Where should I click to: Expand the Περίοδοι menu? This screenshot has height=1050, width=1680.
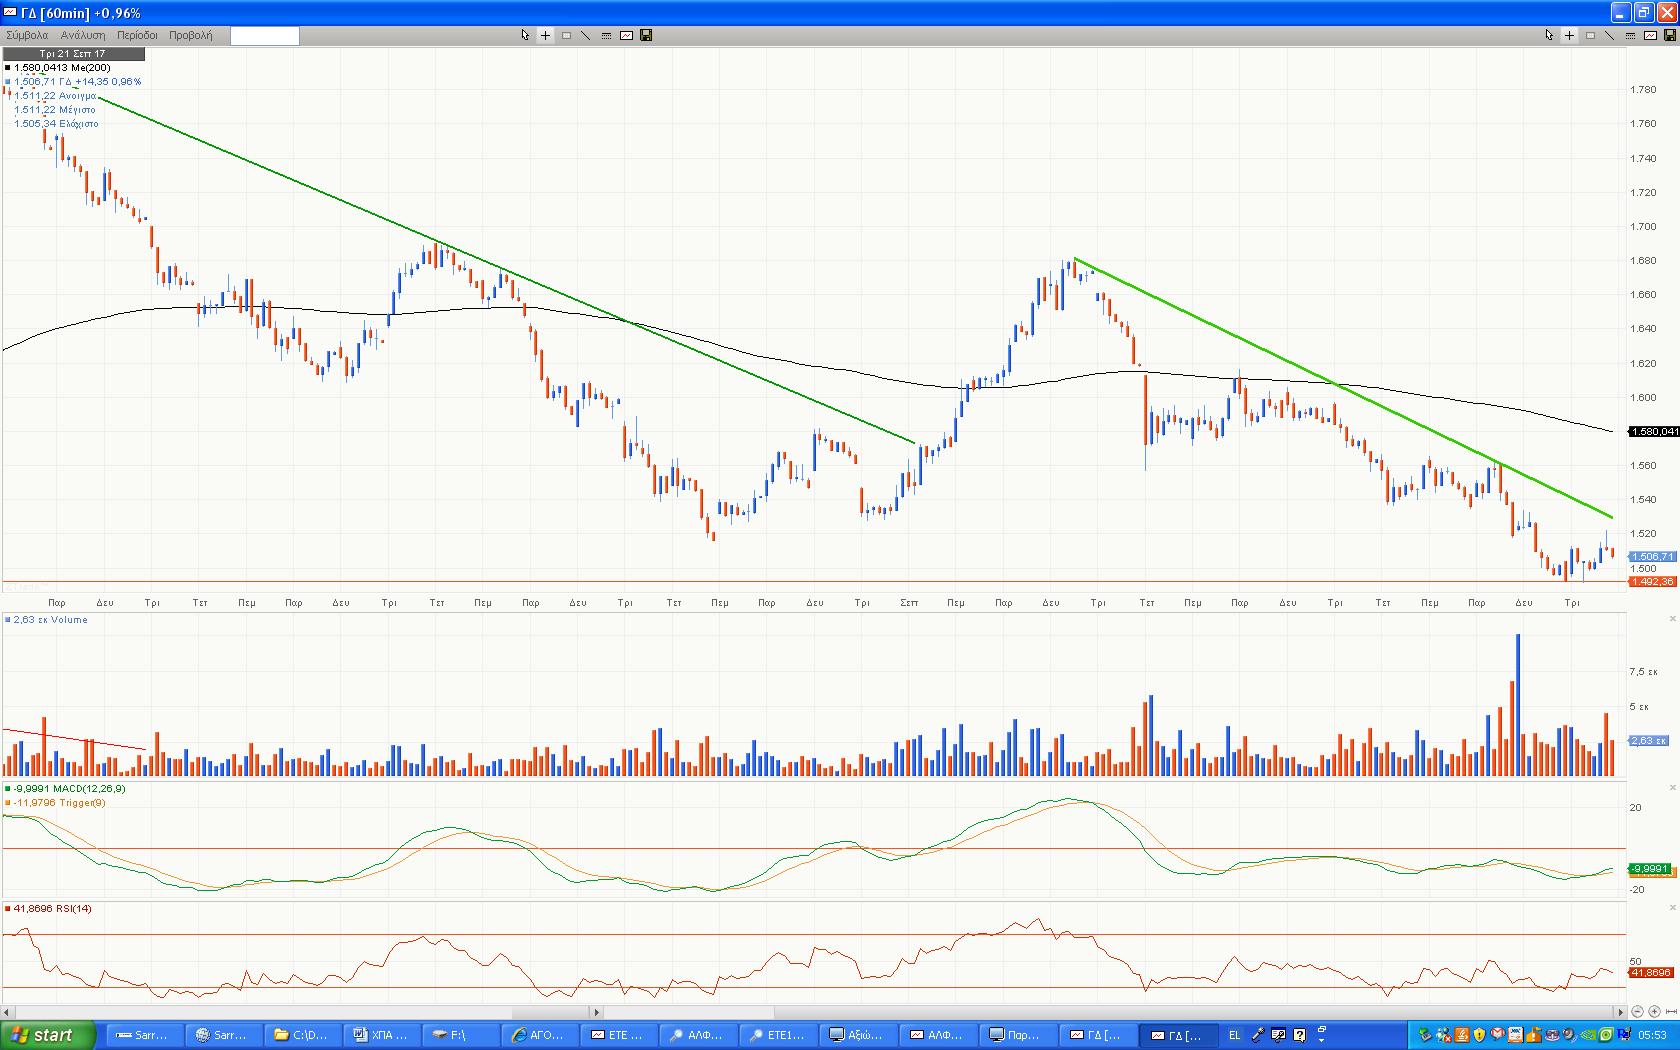point(138,35)
